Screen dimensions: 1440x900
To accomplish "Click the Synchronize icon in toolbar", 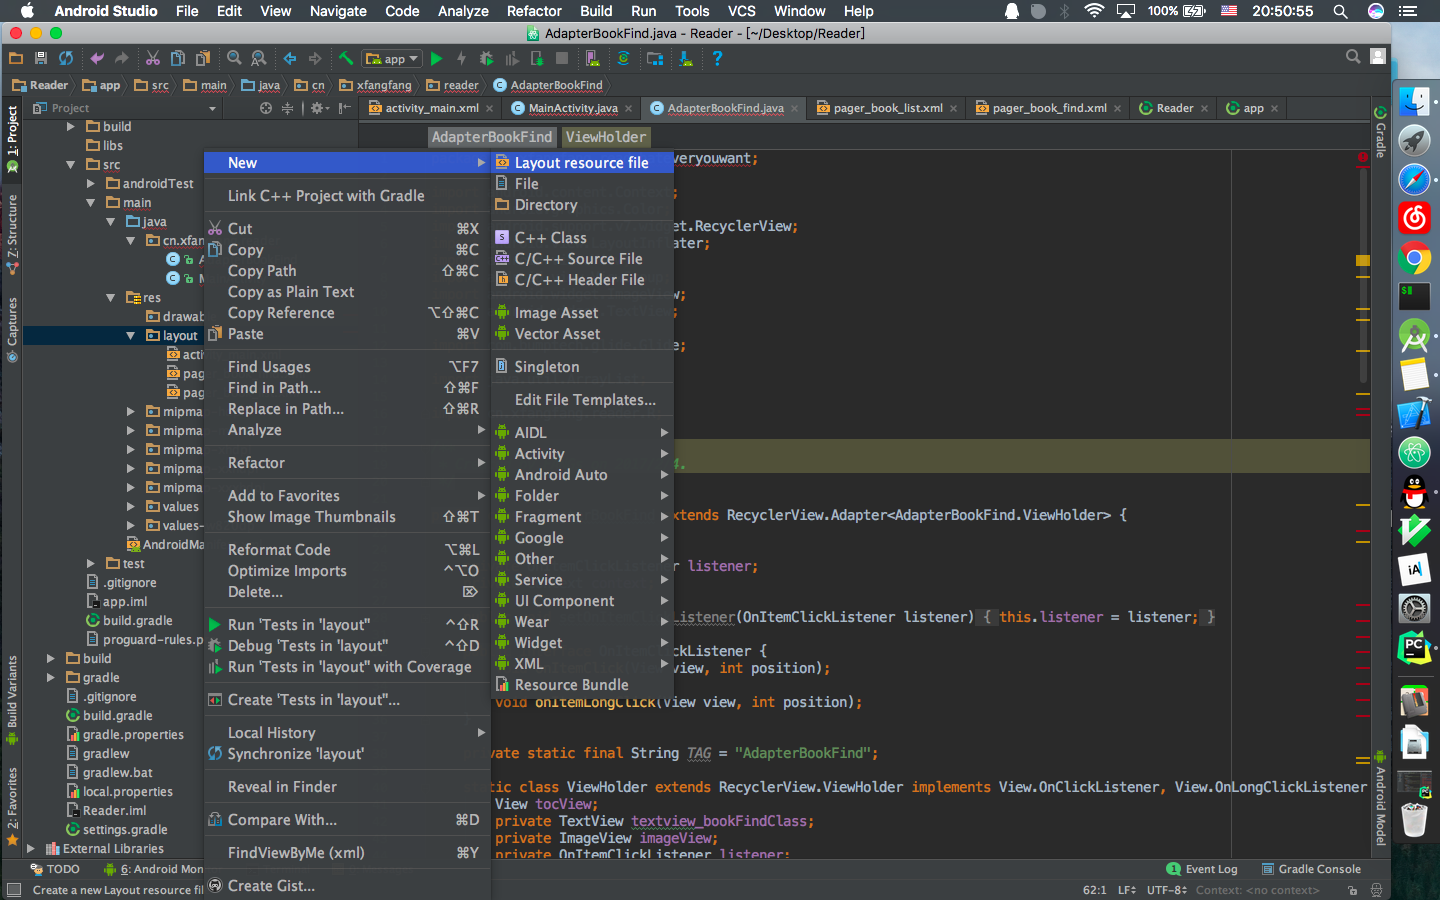I will coord(66,58).
